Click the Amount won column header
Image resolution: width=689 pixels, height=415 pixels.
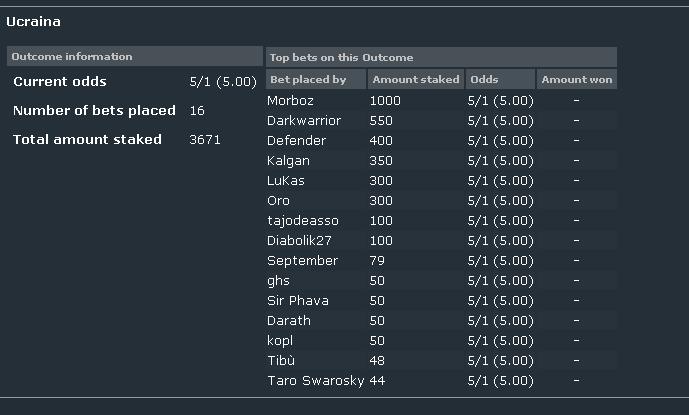(x=577, y=80)
